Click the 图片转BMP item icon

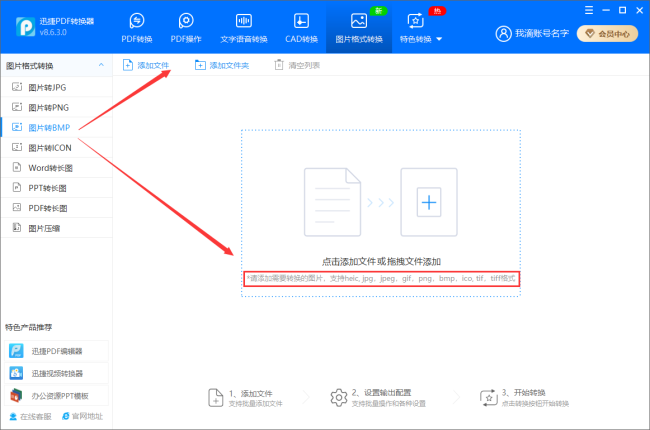click(17, 127)
